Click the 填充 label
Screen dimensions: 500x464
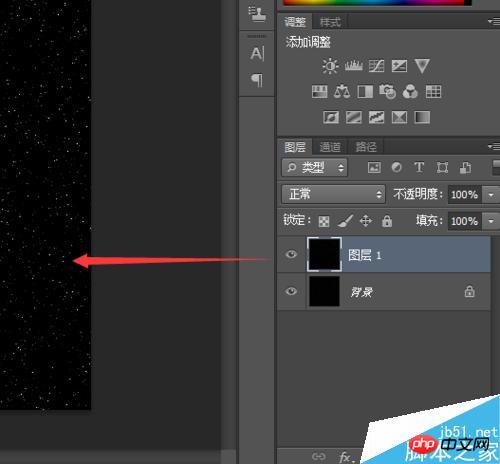429,220
